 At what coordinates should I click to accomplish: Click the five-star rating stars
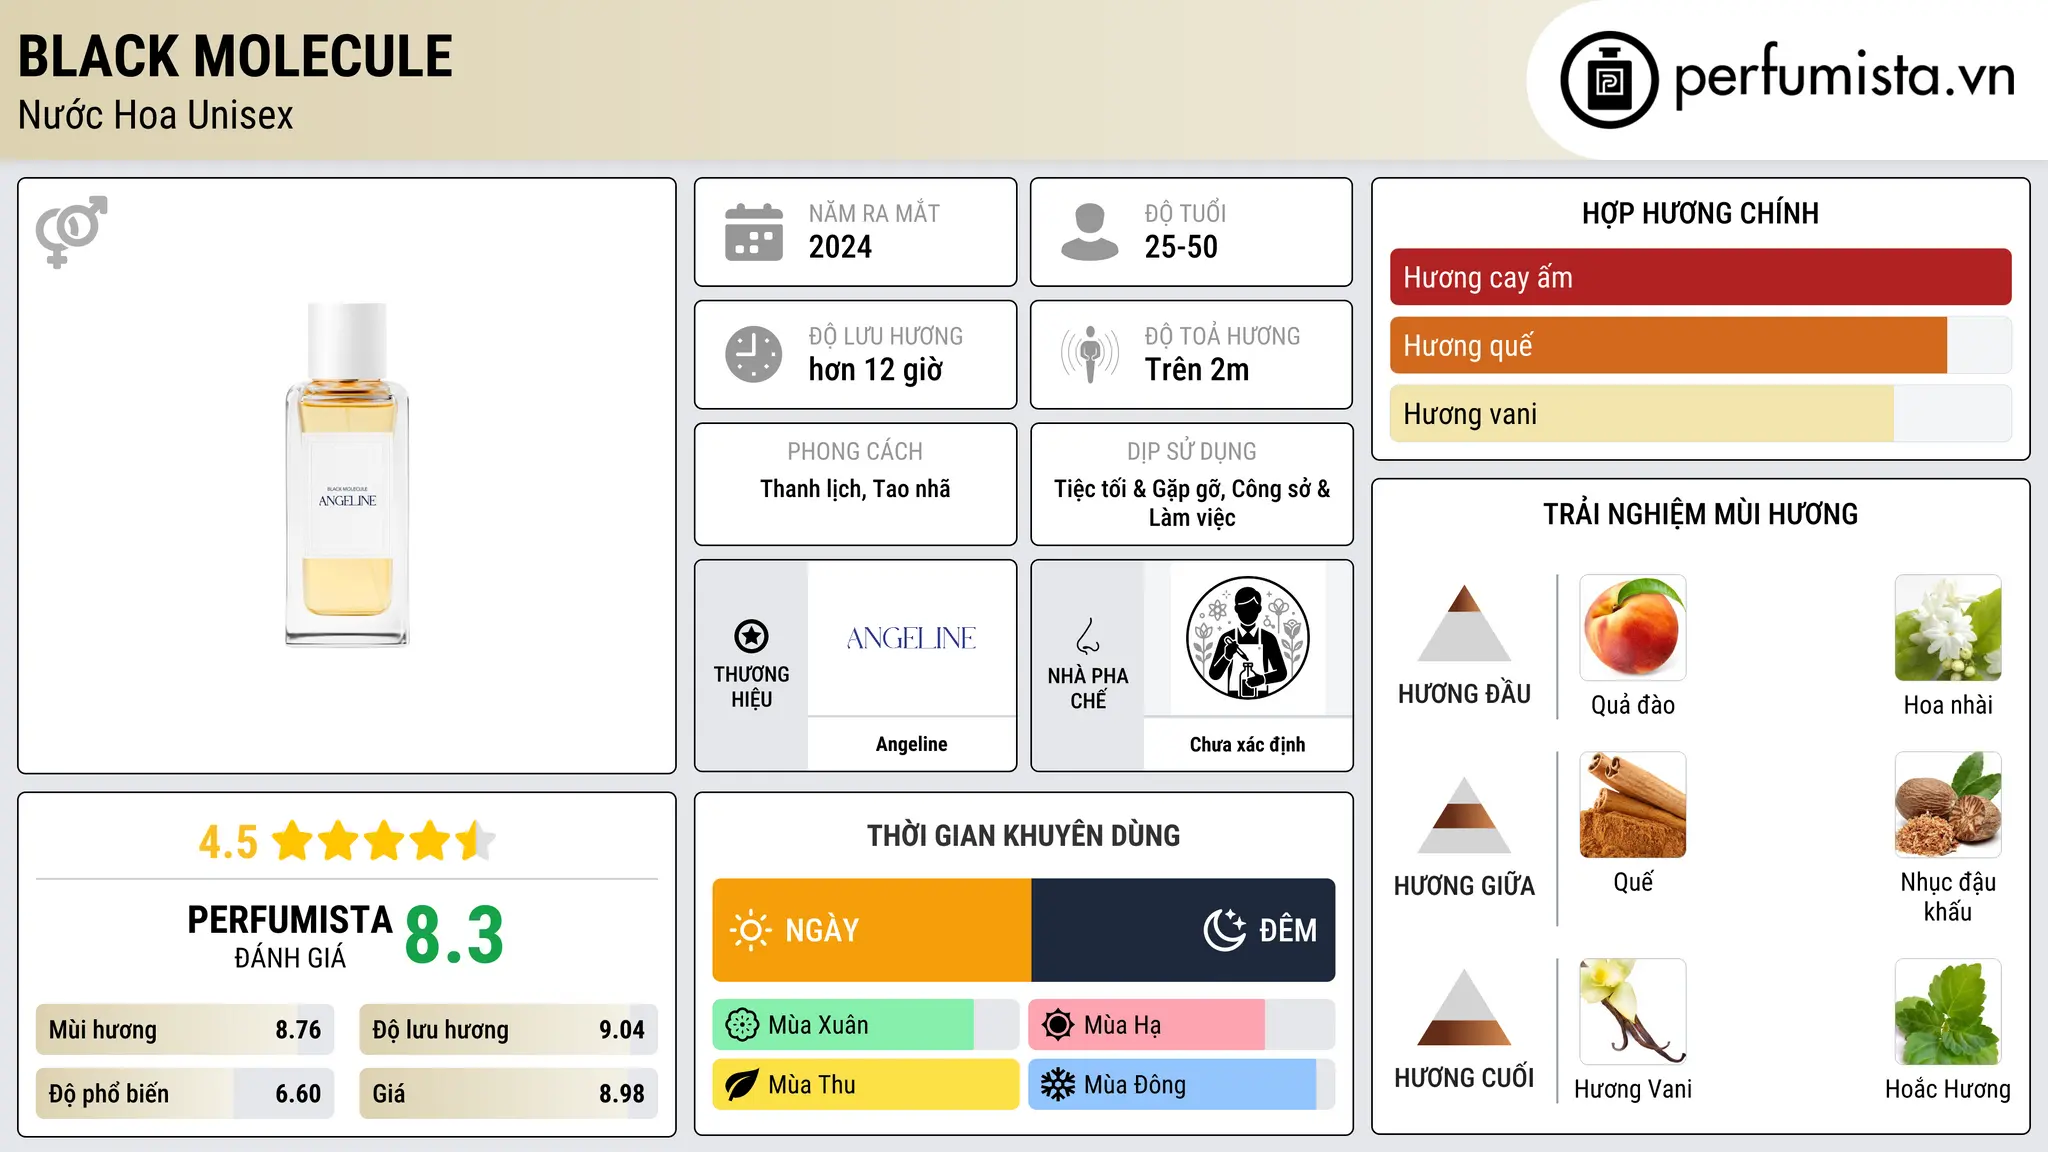384,841
